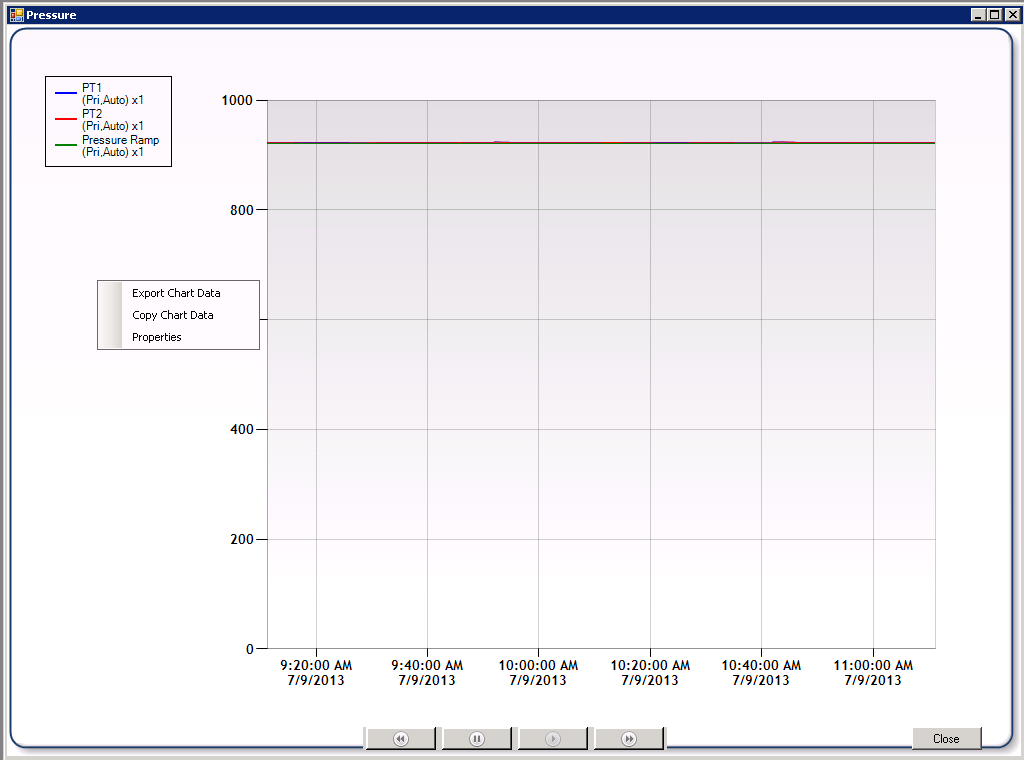Select the PT2 legend label

point(92,113)
